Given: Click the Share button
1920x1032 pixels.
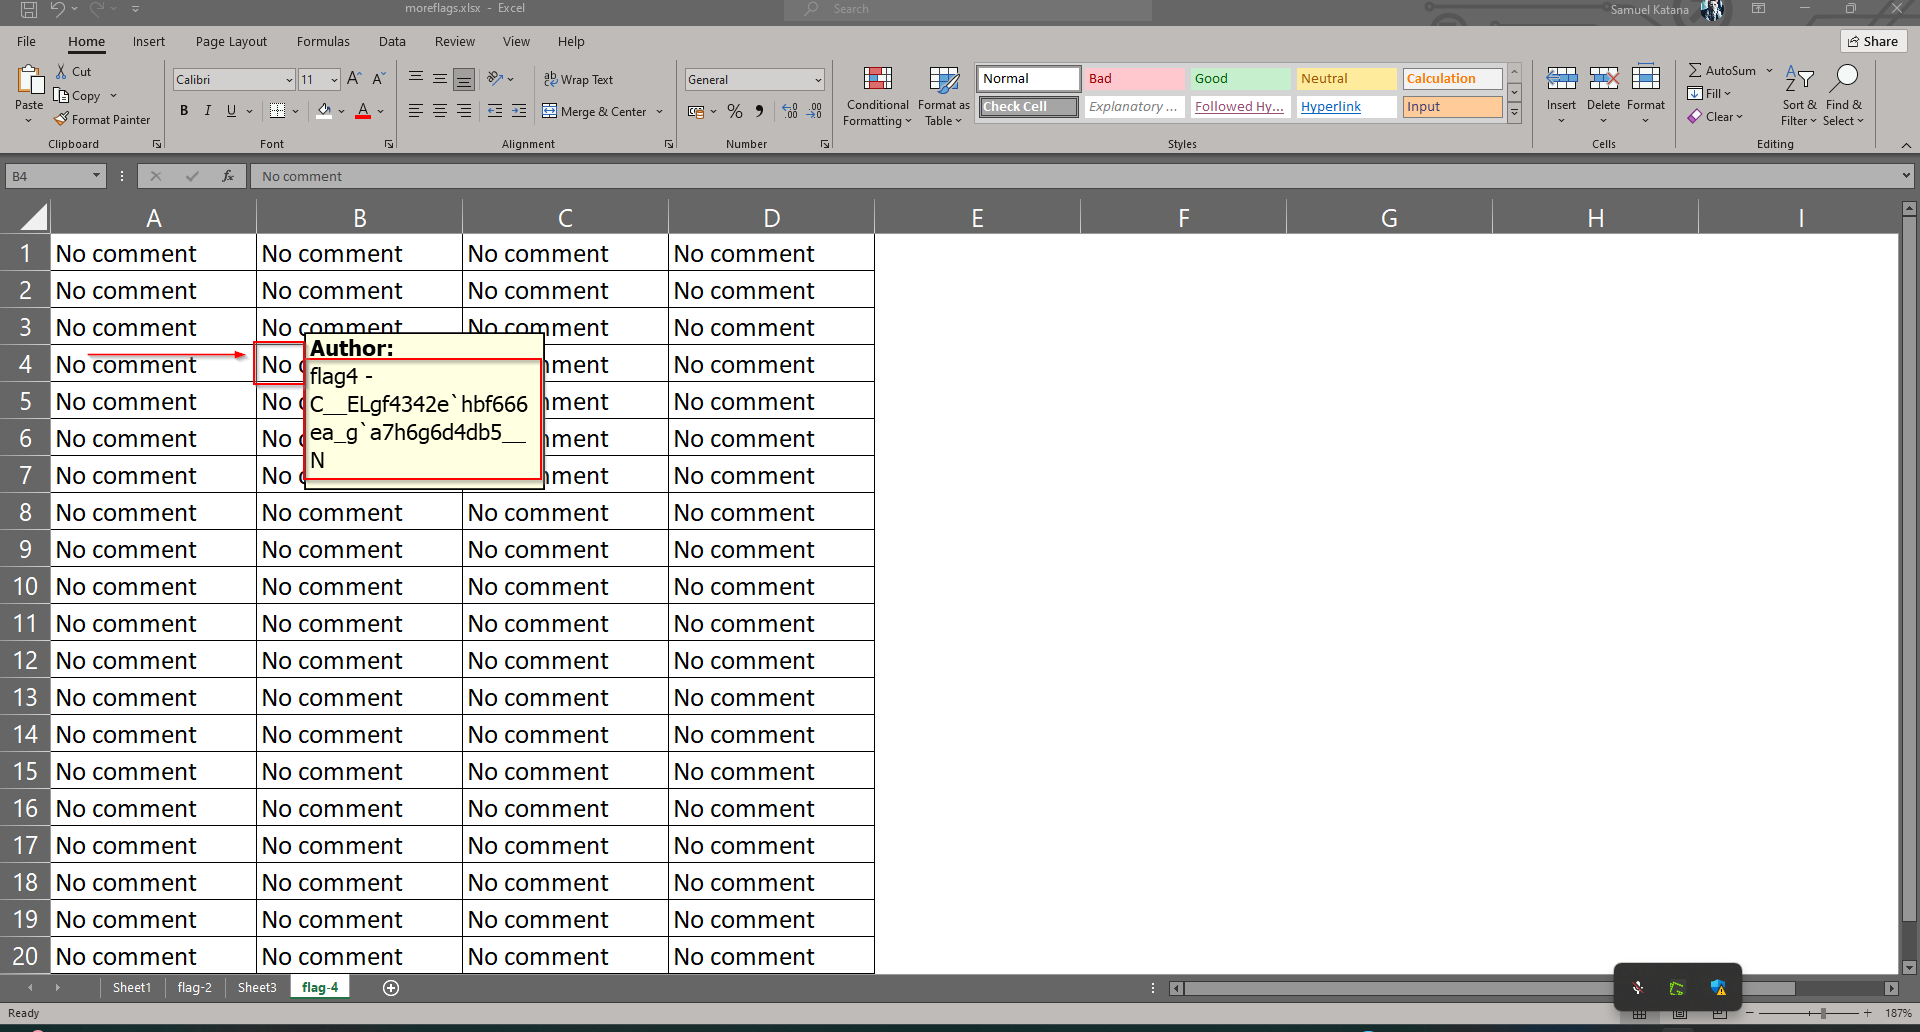Looking at the screenshot, I should pos(1873,41).
